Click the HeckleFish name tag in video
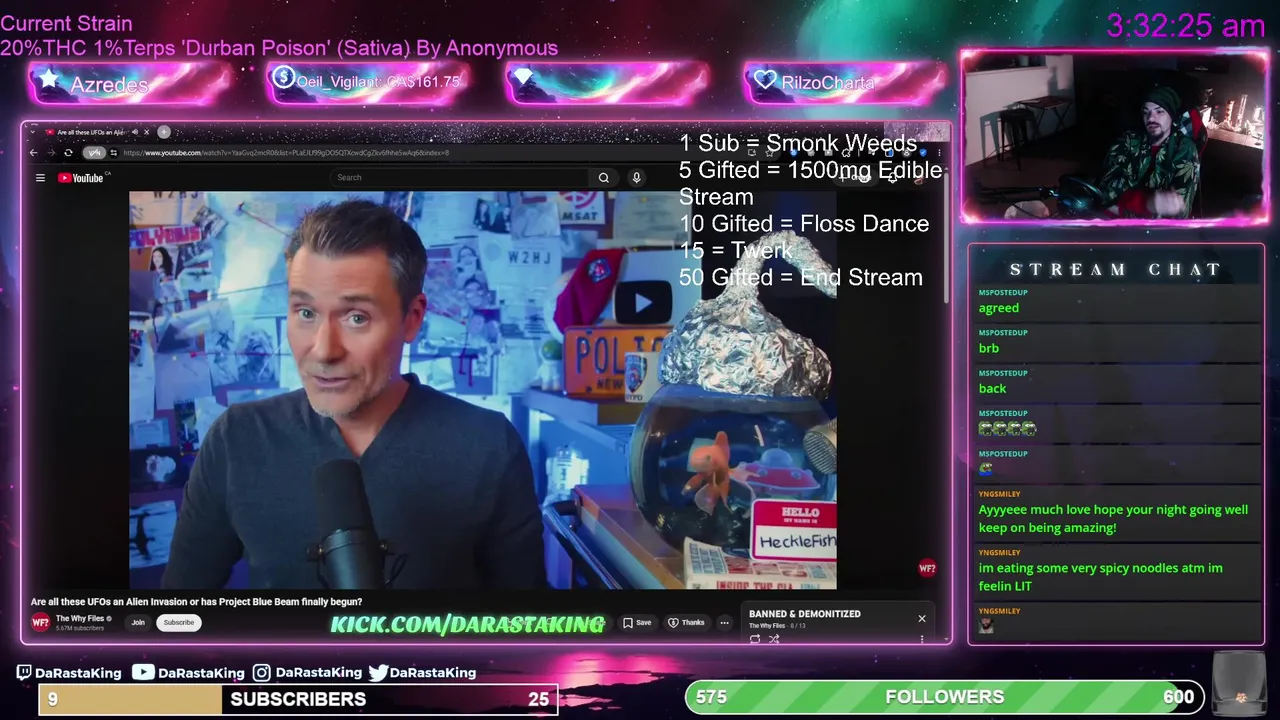The height and width of the screenshot is (720, 1280). 795,530
